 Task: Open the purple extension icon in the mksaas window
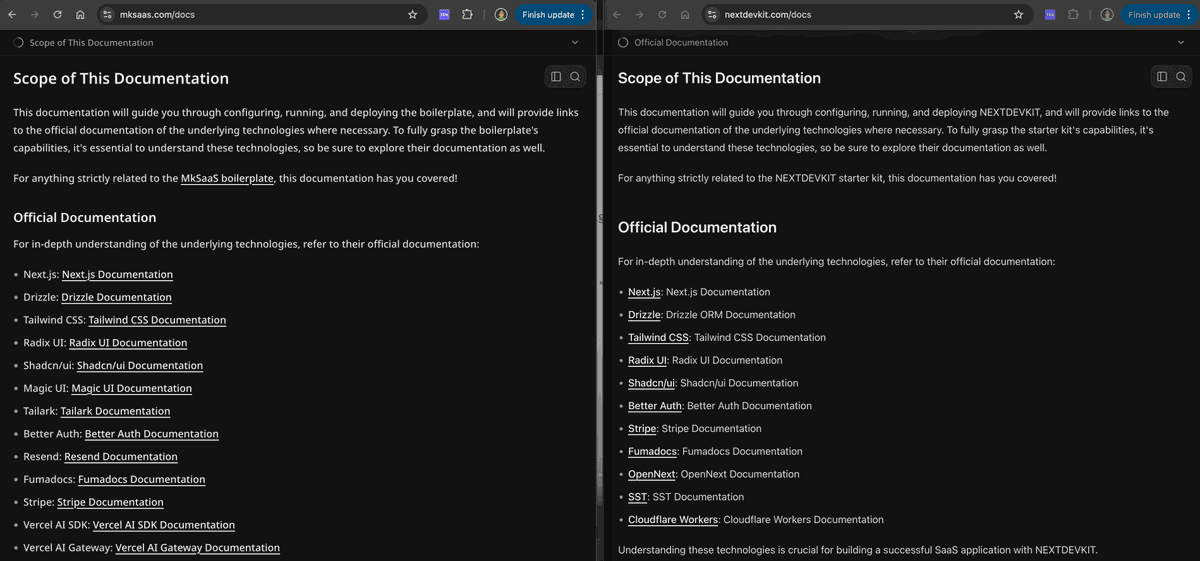click(444, 15)
